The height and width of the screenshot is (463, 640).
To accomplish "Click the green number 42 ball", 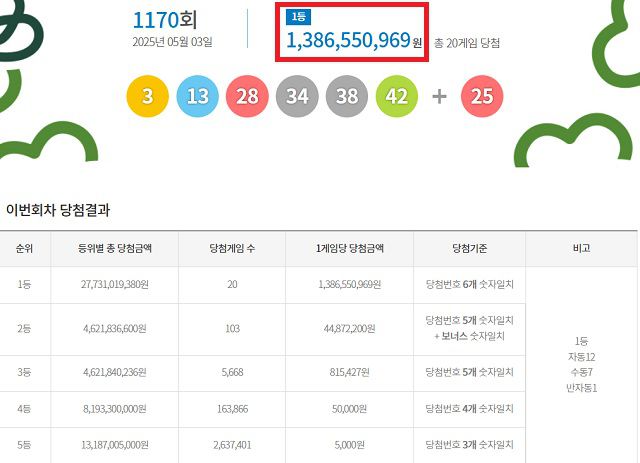I will click(x=397, y=96).
